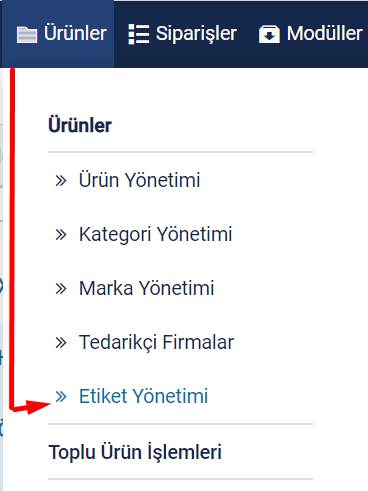Click the folder icon beside Ürünler
368x491 pixels.
point(27,35)
